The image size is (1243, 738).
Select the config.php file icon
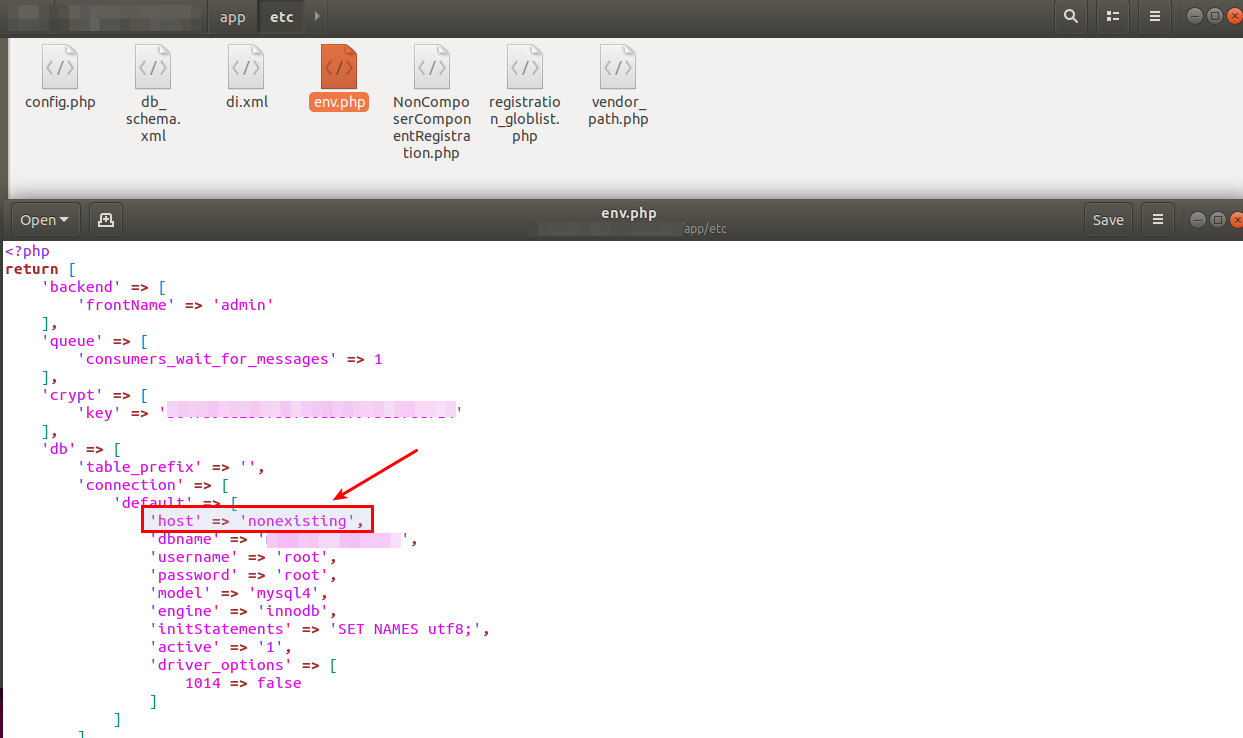click(60, 77)
